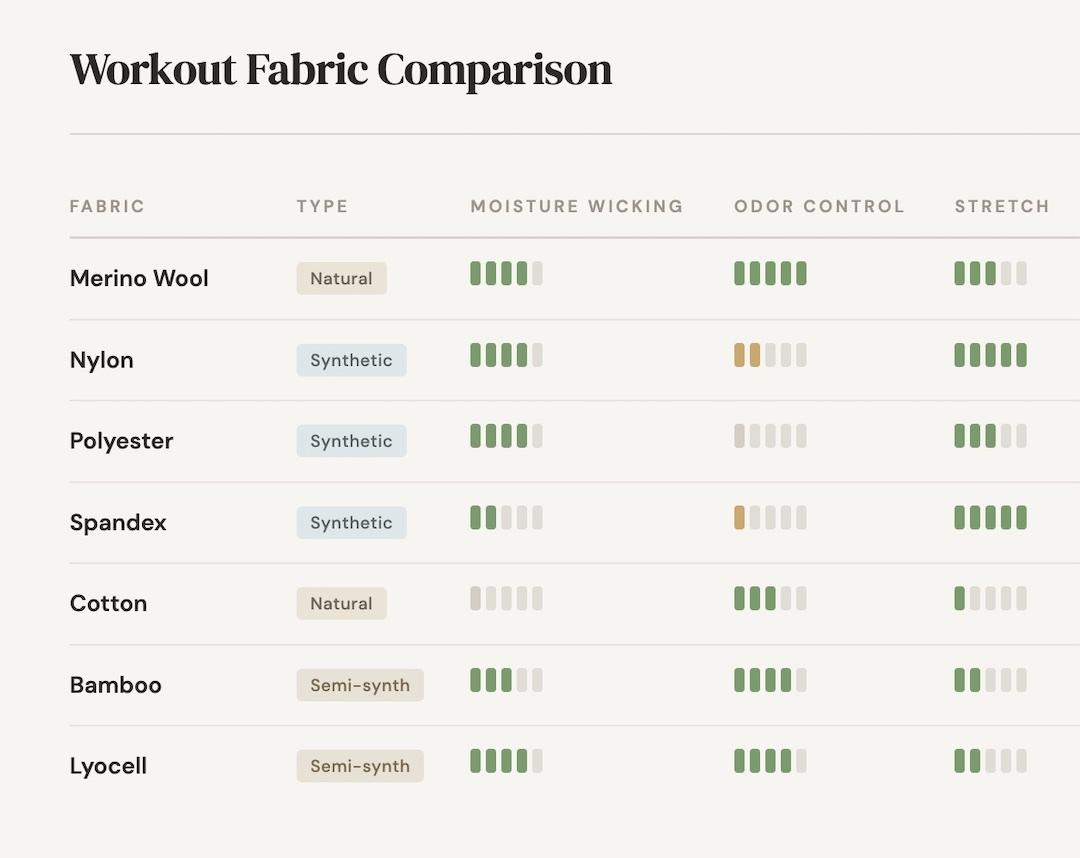Click the Polyester fabric name link
The height and width of the screenshot is (858, 1080).
coord(121,441)
